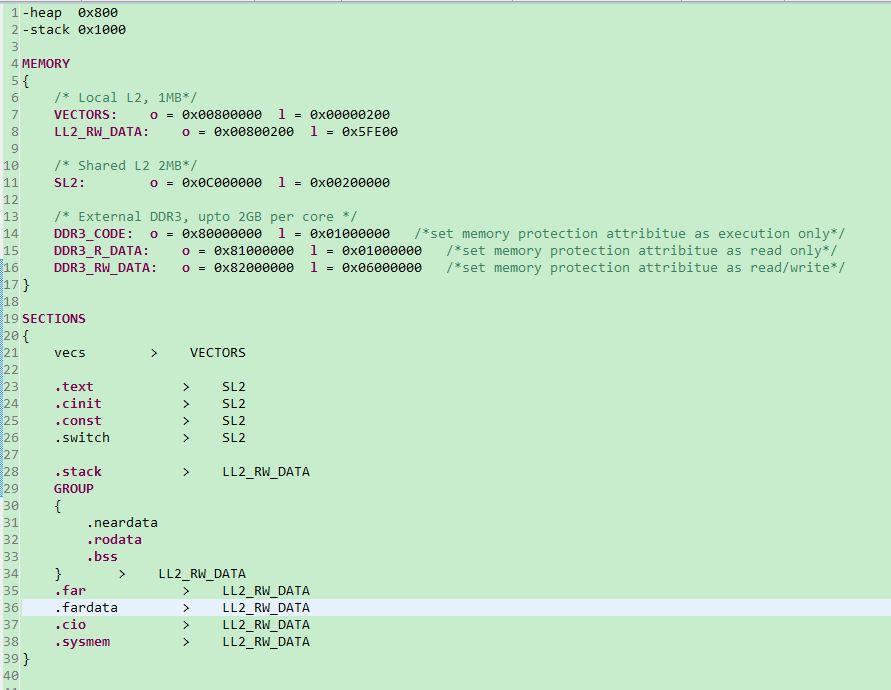
Task: Click the 'execution only' comment
Action: tap(630, 234)
